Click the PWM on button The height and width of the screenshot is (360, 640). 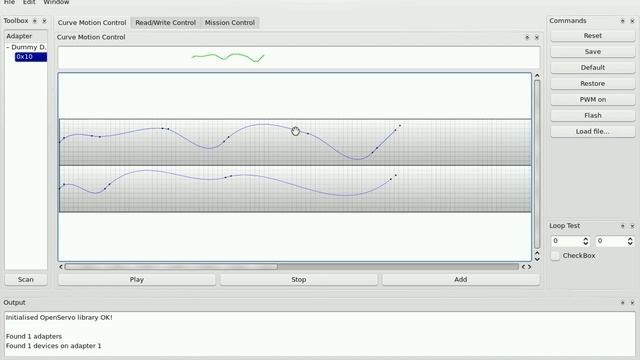click(x=593, y=100)
